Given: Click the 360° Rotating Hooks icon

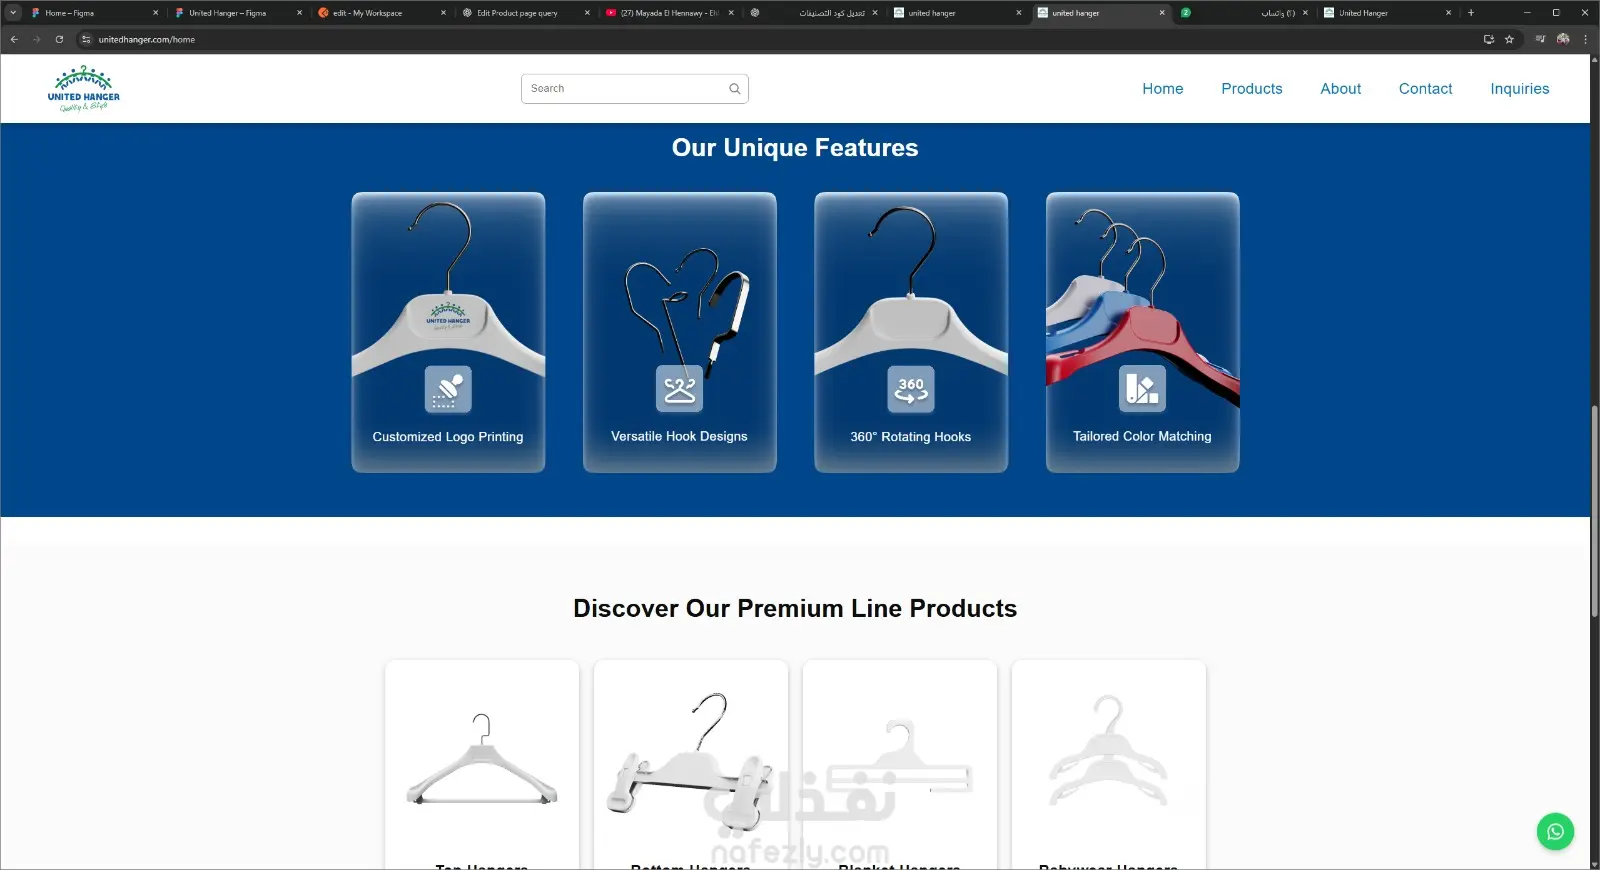Looking at the screenshot, I should pyautogui.click(x=911, y=389).
